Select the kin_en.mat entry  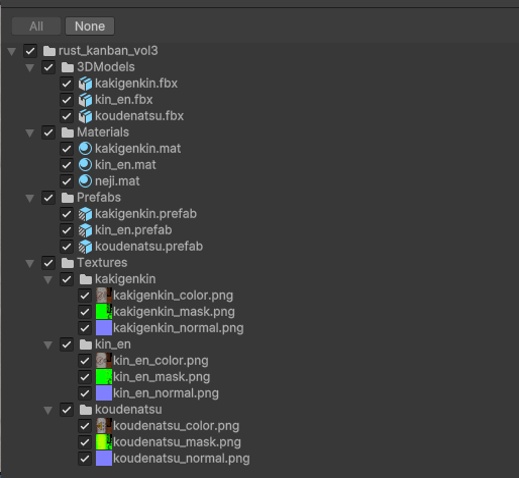click(125, 165)
